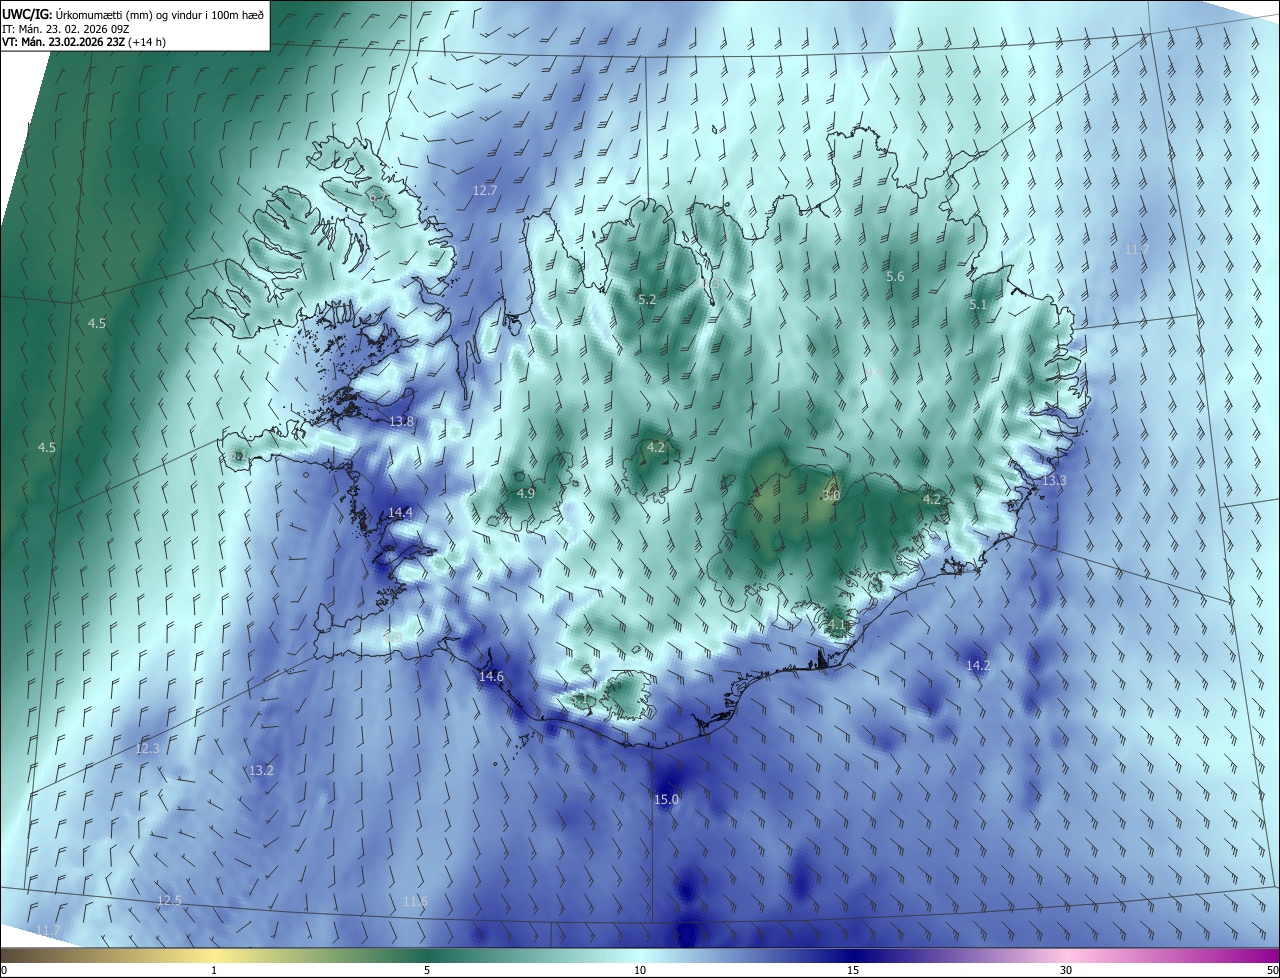The height and width of the screenshot is (978, 1280).
Task: Select the 14.2 value label
Action: 978,665
